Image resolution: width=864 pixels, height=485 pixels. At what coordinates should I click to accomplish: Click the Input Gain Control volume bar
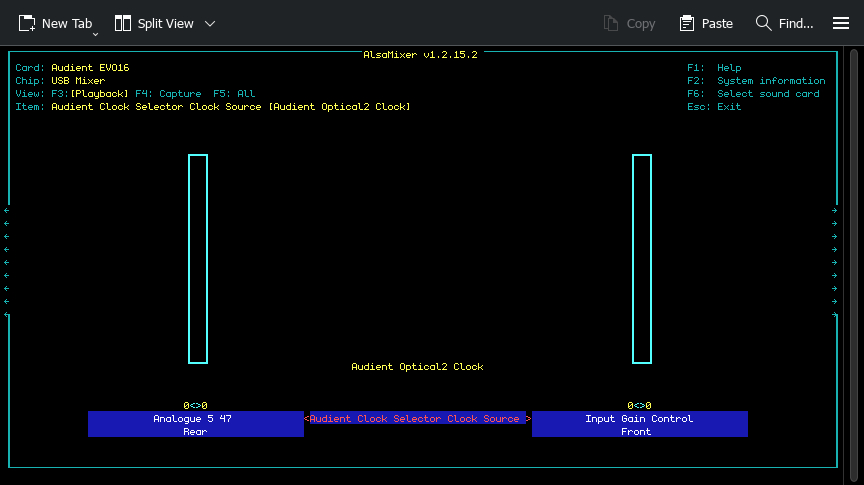click(641, 259)
